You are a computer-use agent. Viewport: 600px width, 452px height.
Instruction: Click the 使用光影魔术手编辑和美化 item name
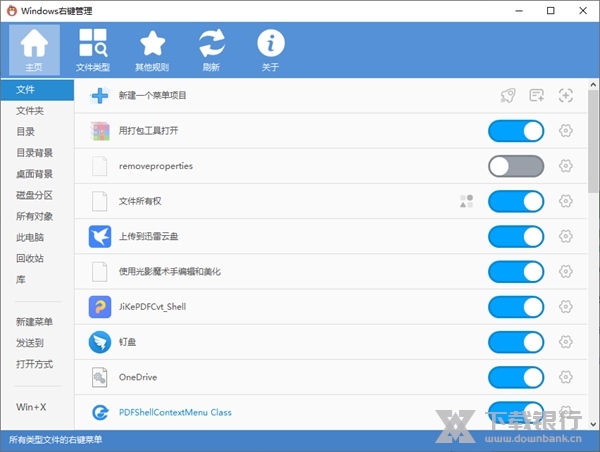pyautogui.click(x=170, y=272)
